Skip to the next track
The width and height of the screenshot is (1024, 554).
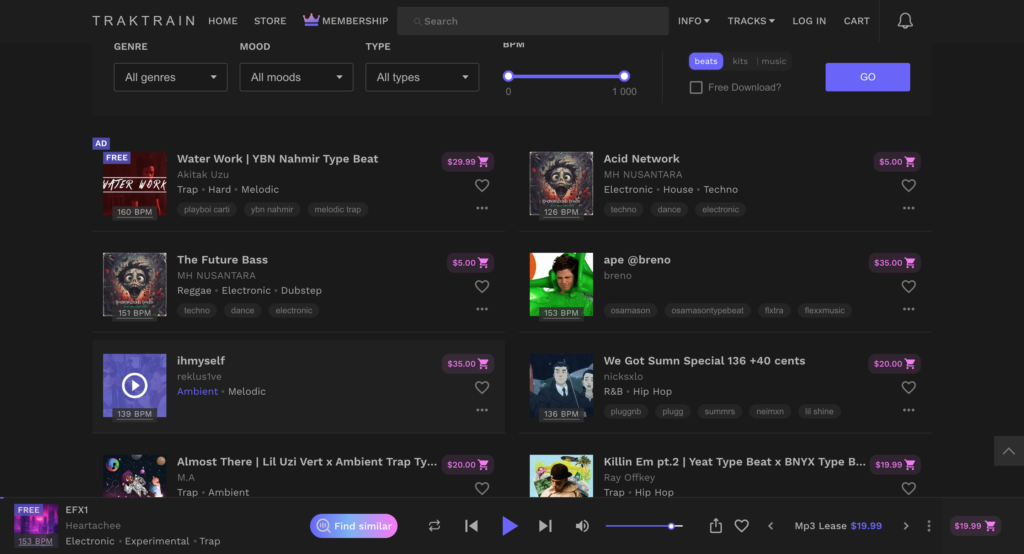[x=545, y=526]
